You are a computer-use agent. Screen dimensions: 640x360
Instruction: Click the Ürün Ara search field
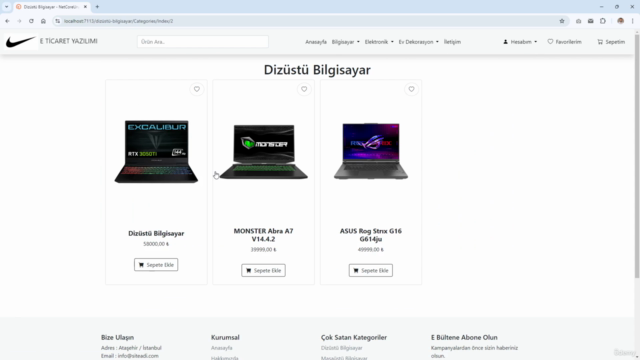(203, 42)
